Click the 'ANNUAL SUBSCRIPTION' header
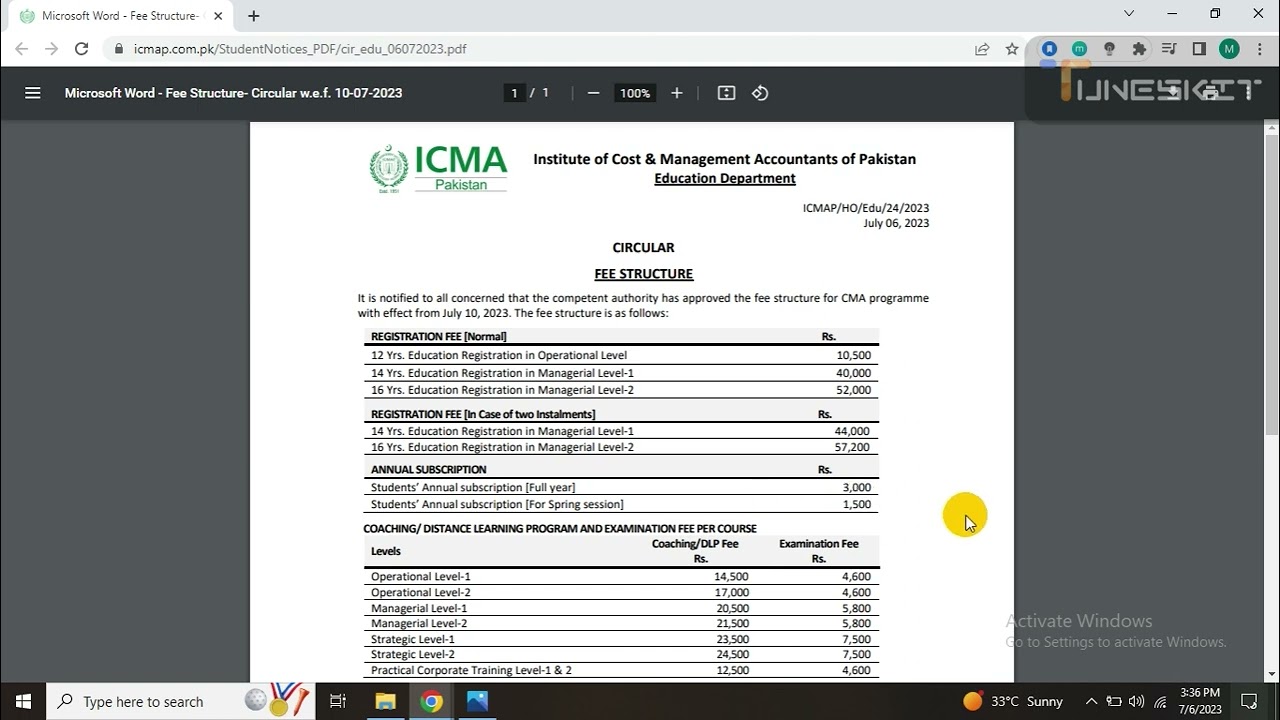Image resolution: width=1280 pixels, height=720 pixels. pos(428,470)
